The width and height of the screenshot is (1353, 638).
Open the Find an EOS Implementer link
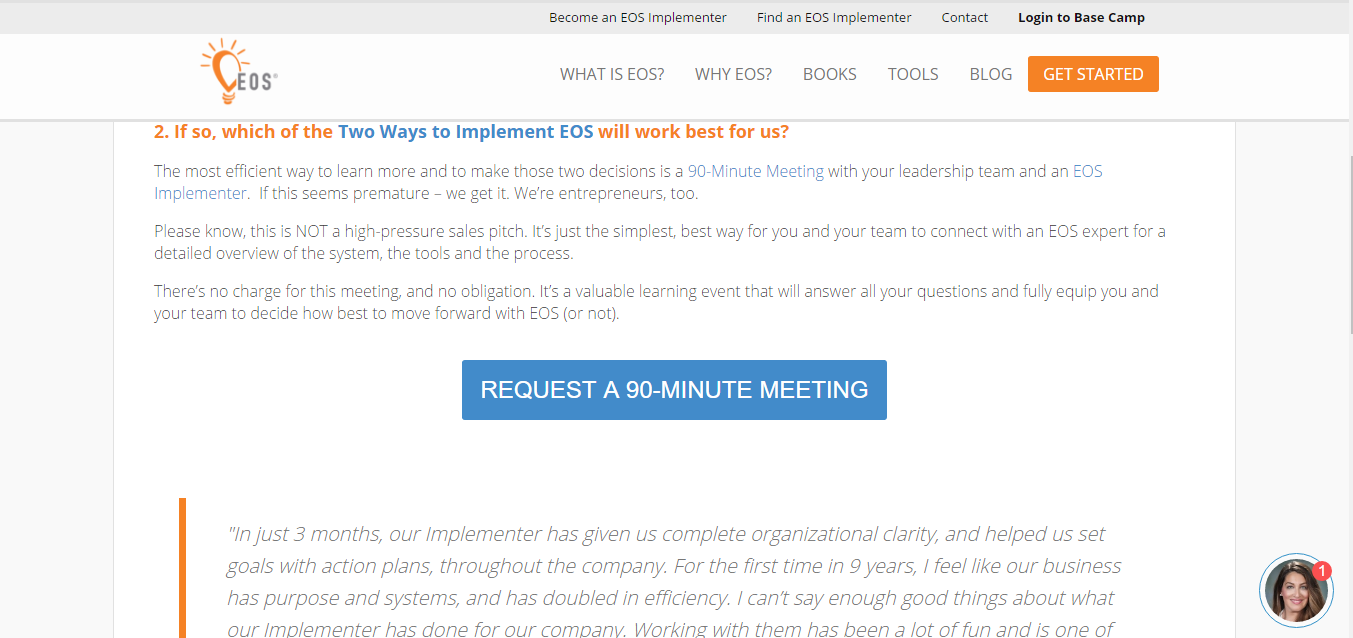(834, 17)
